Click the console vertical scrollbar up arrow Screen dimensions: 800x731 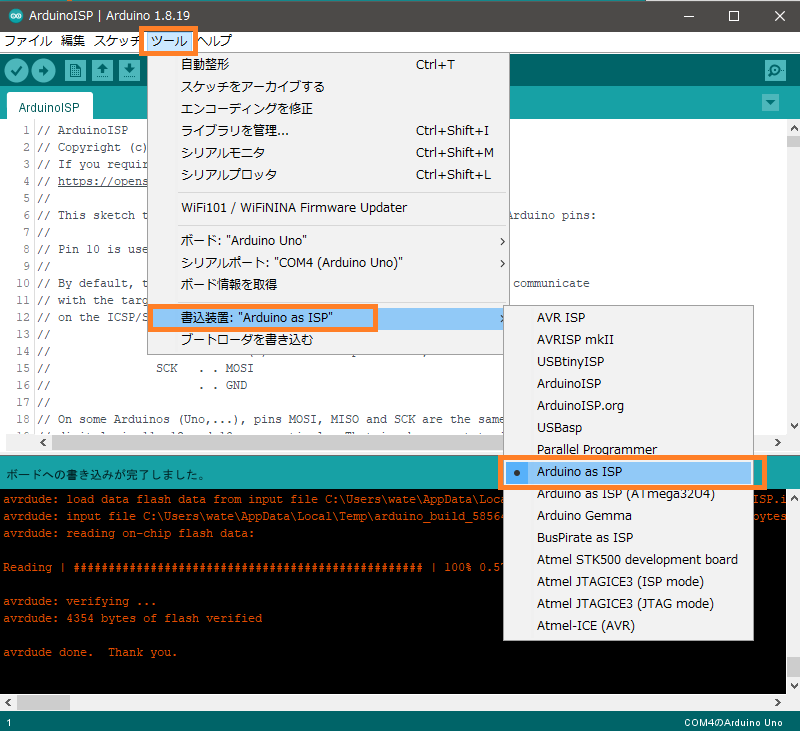pos(793,497)
